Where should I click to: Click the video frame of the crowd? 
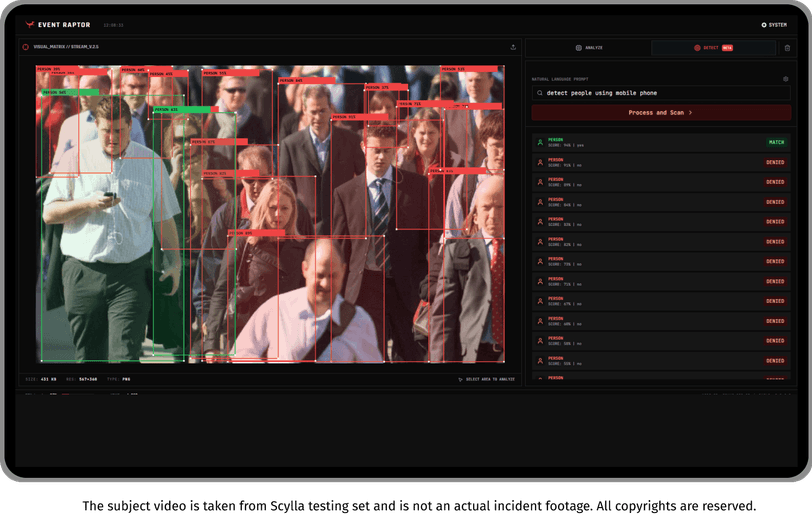270,213
